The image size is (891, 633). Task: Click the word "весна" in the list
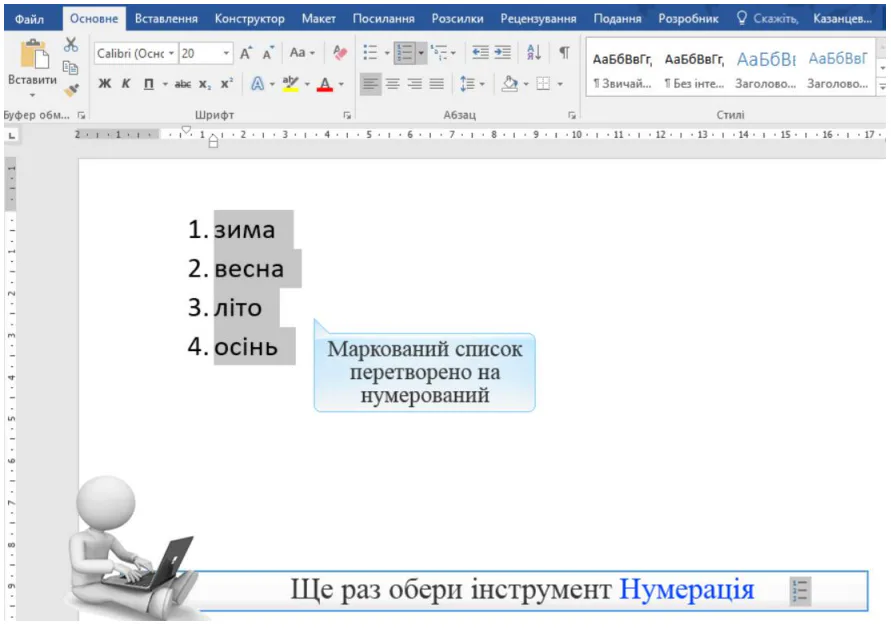click(x=249, y=269)
